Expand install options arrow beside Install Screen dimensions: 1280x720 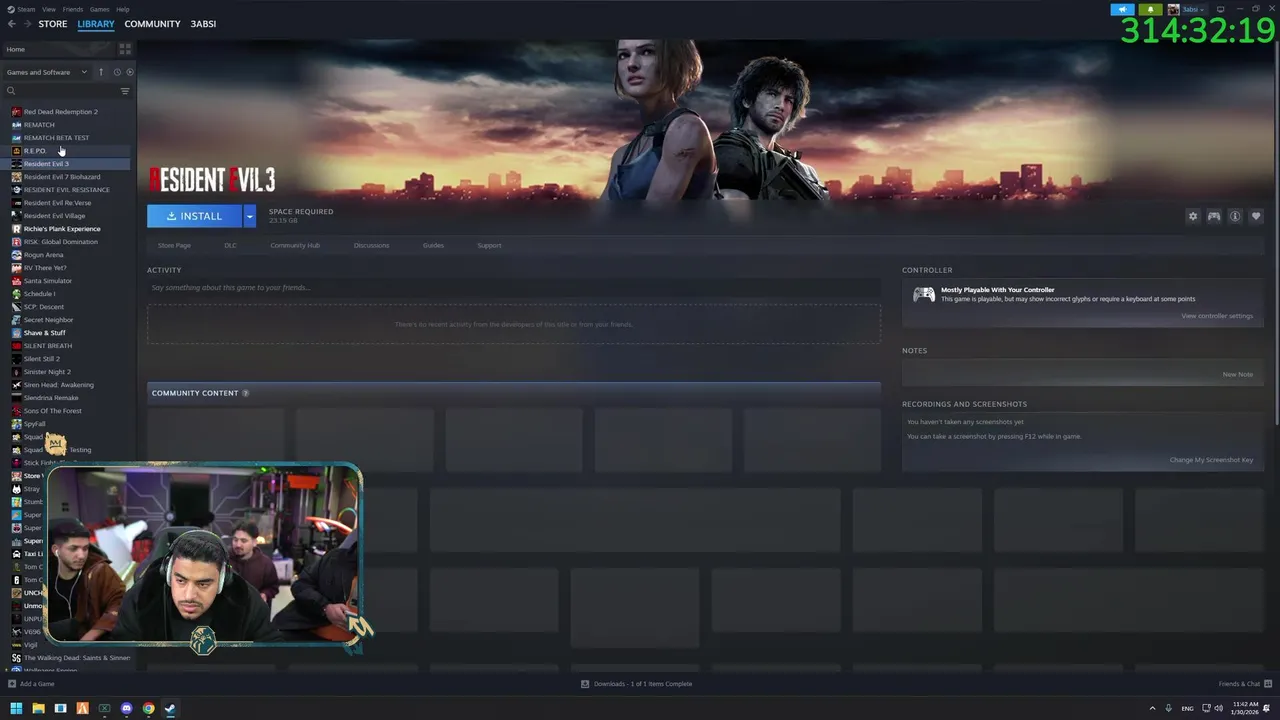[x=250, y=216]
